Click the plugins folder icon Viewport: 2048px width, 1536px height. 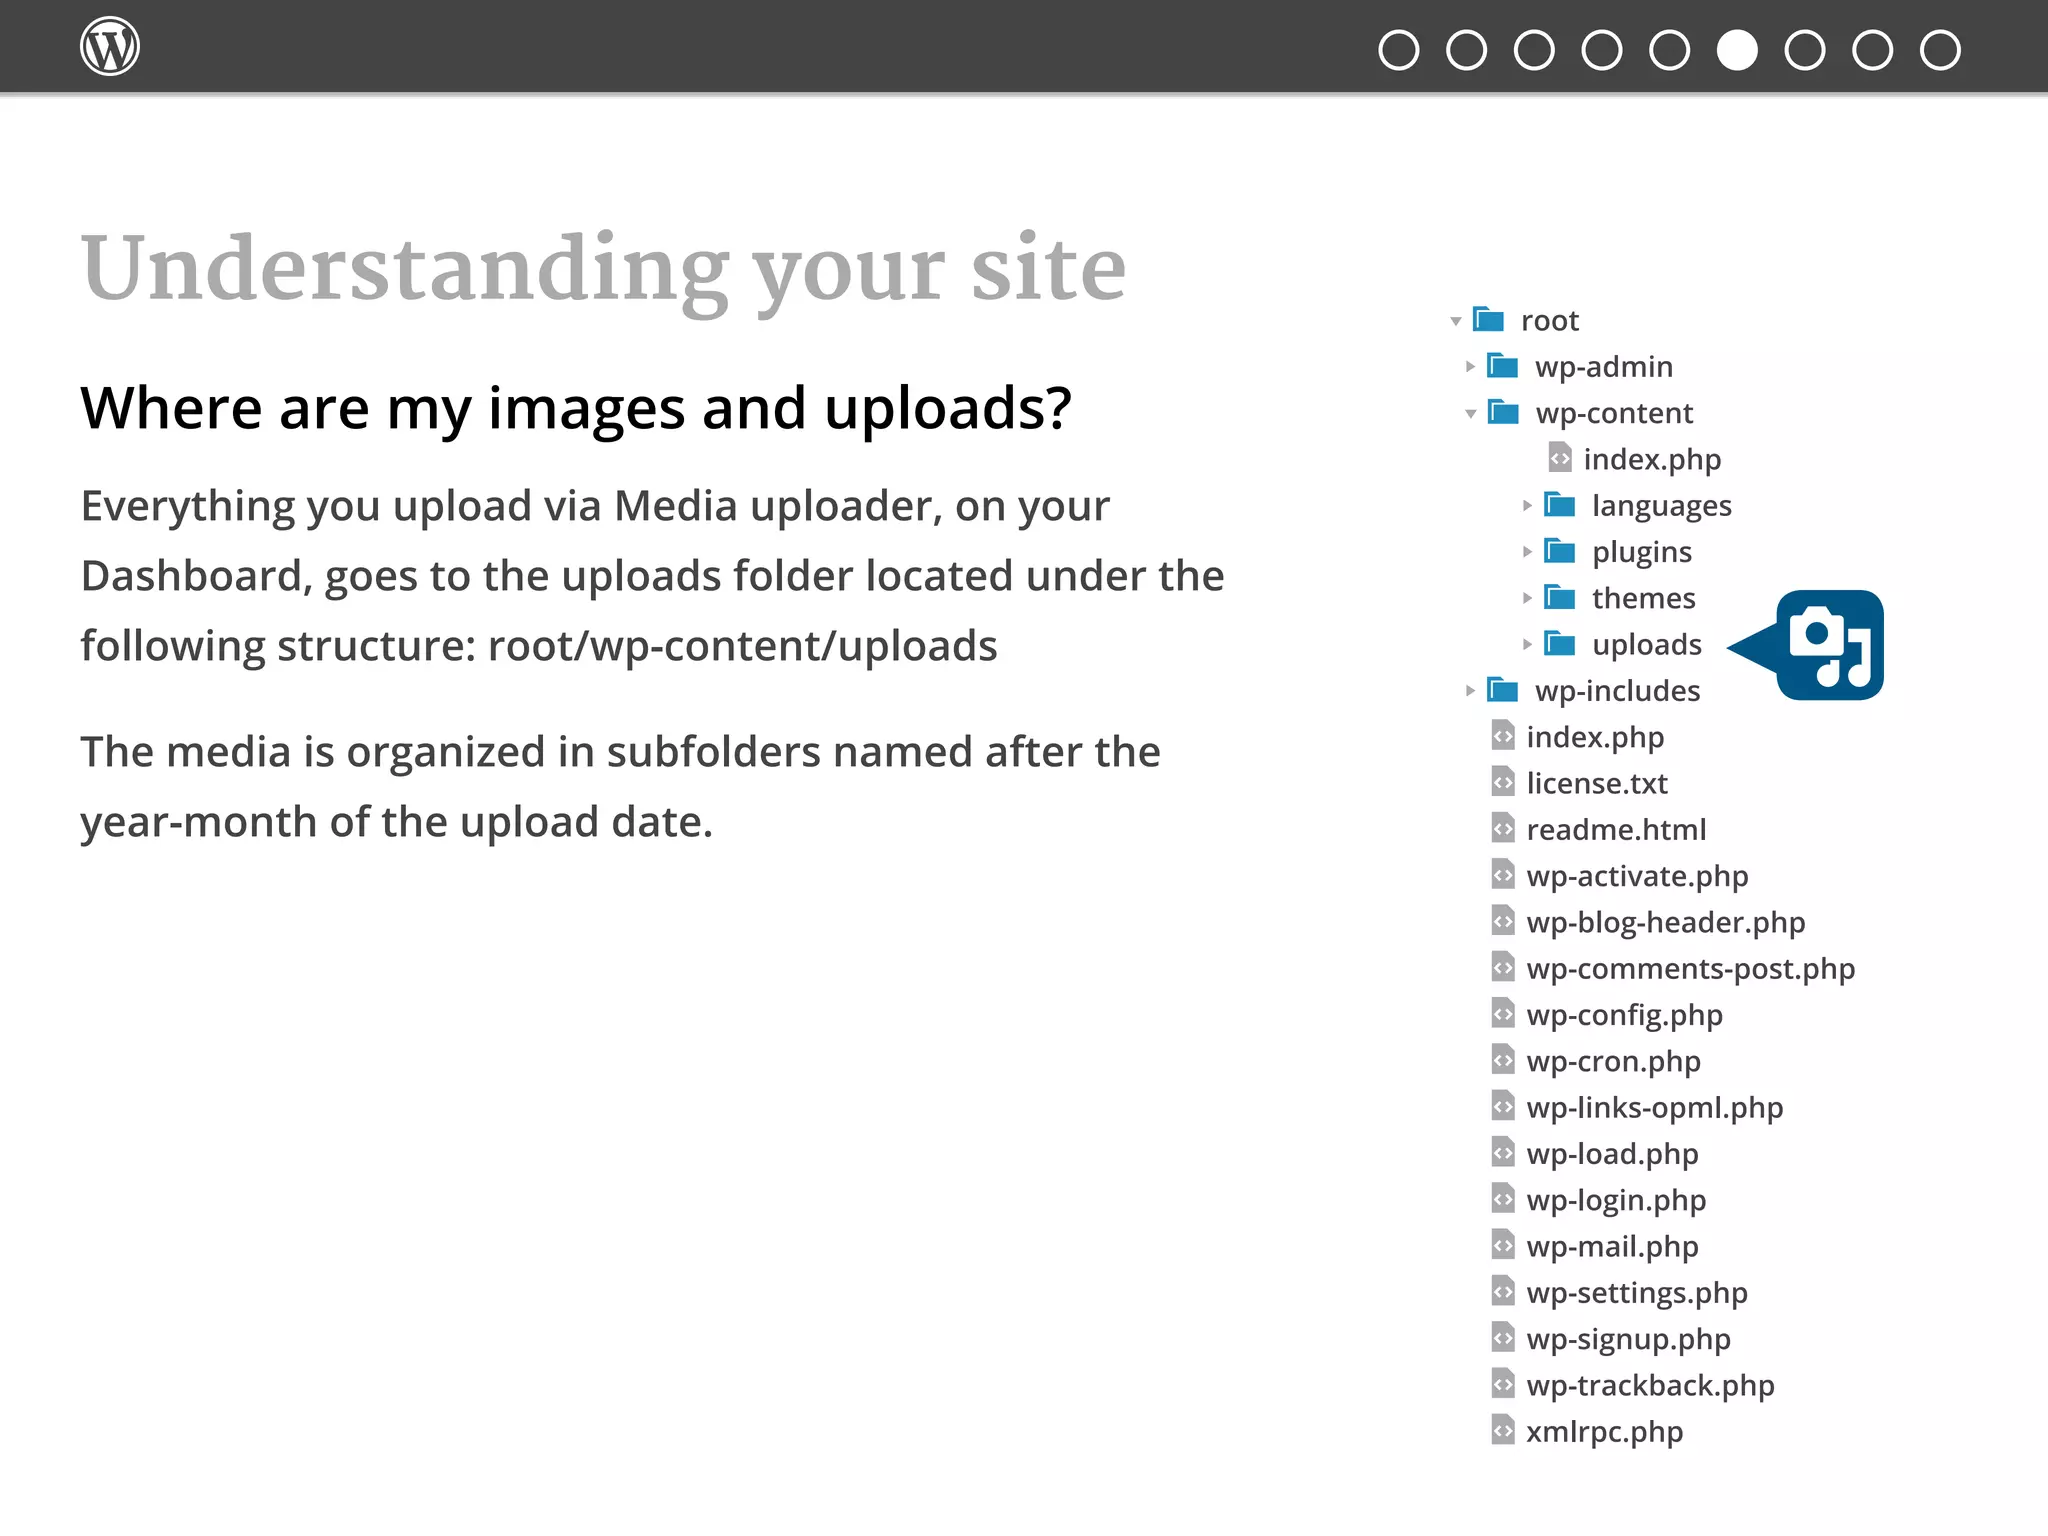[1560, 550]
